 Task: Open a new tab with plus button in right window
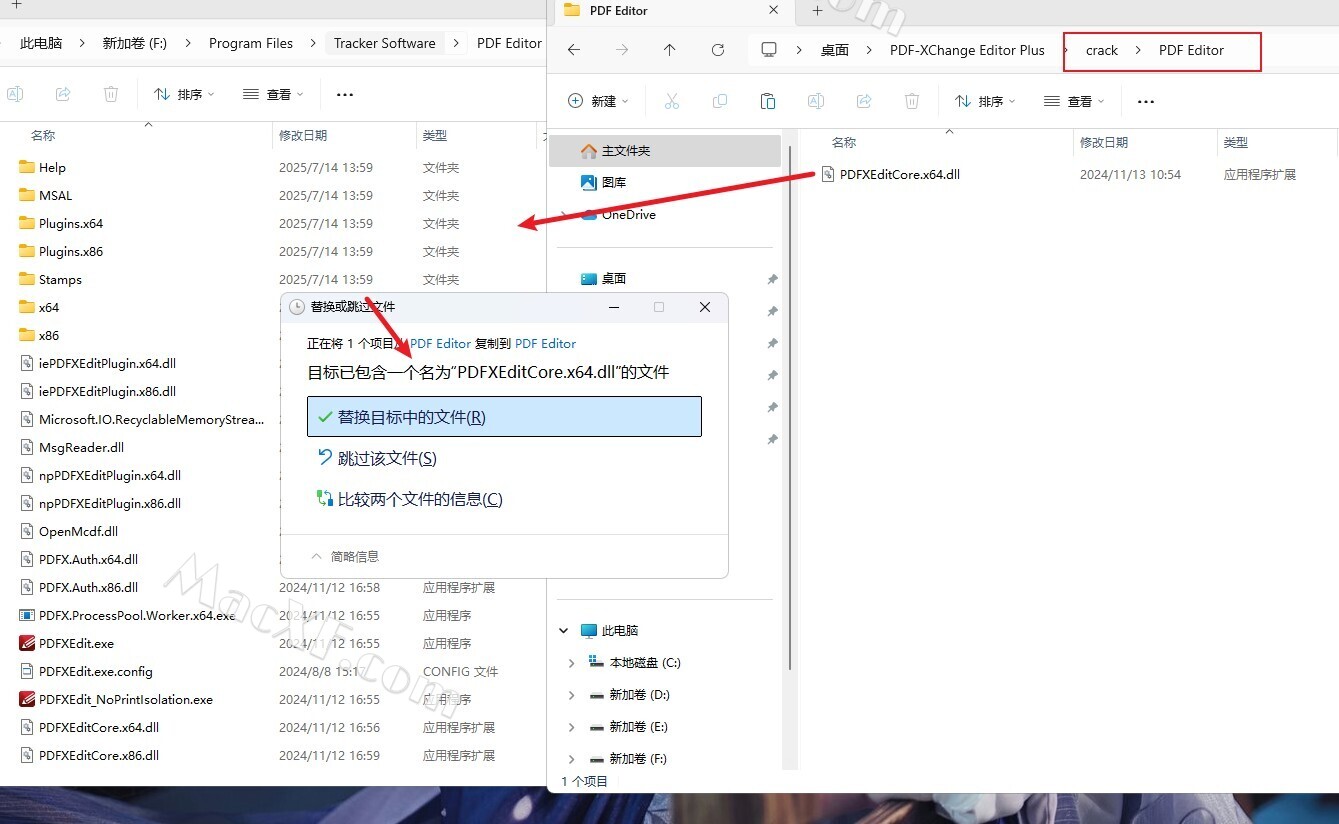pyautogui.click(x=817, y=10)
